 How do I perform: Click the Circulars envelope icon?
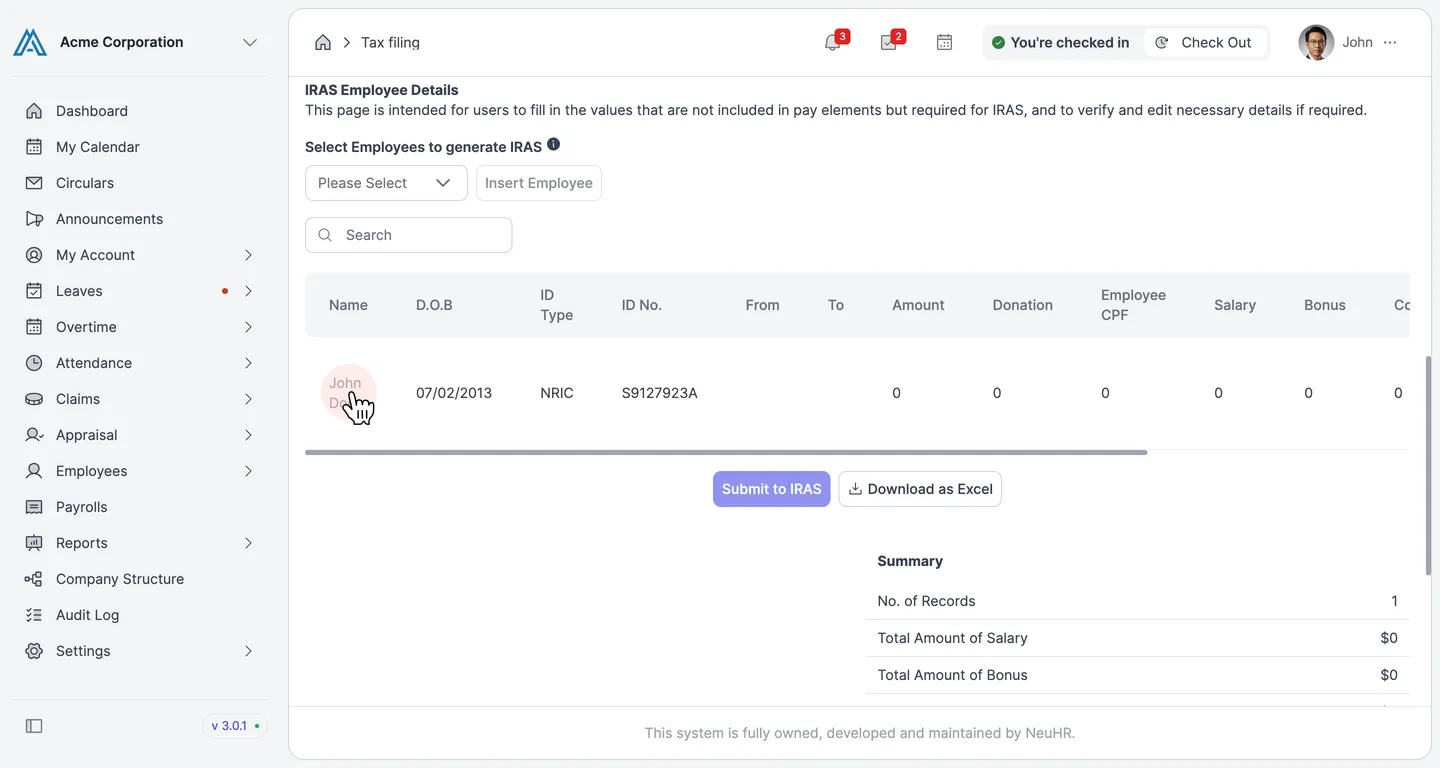click(34, 183)
